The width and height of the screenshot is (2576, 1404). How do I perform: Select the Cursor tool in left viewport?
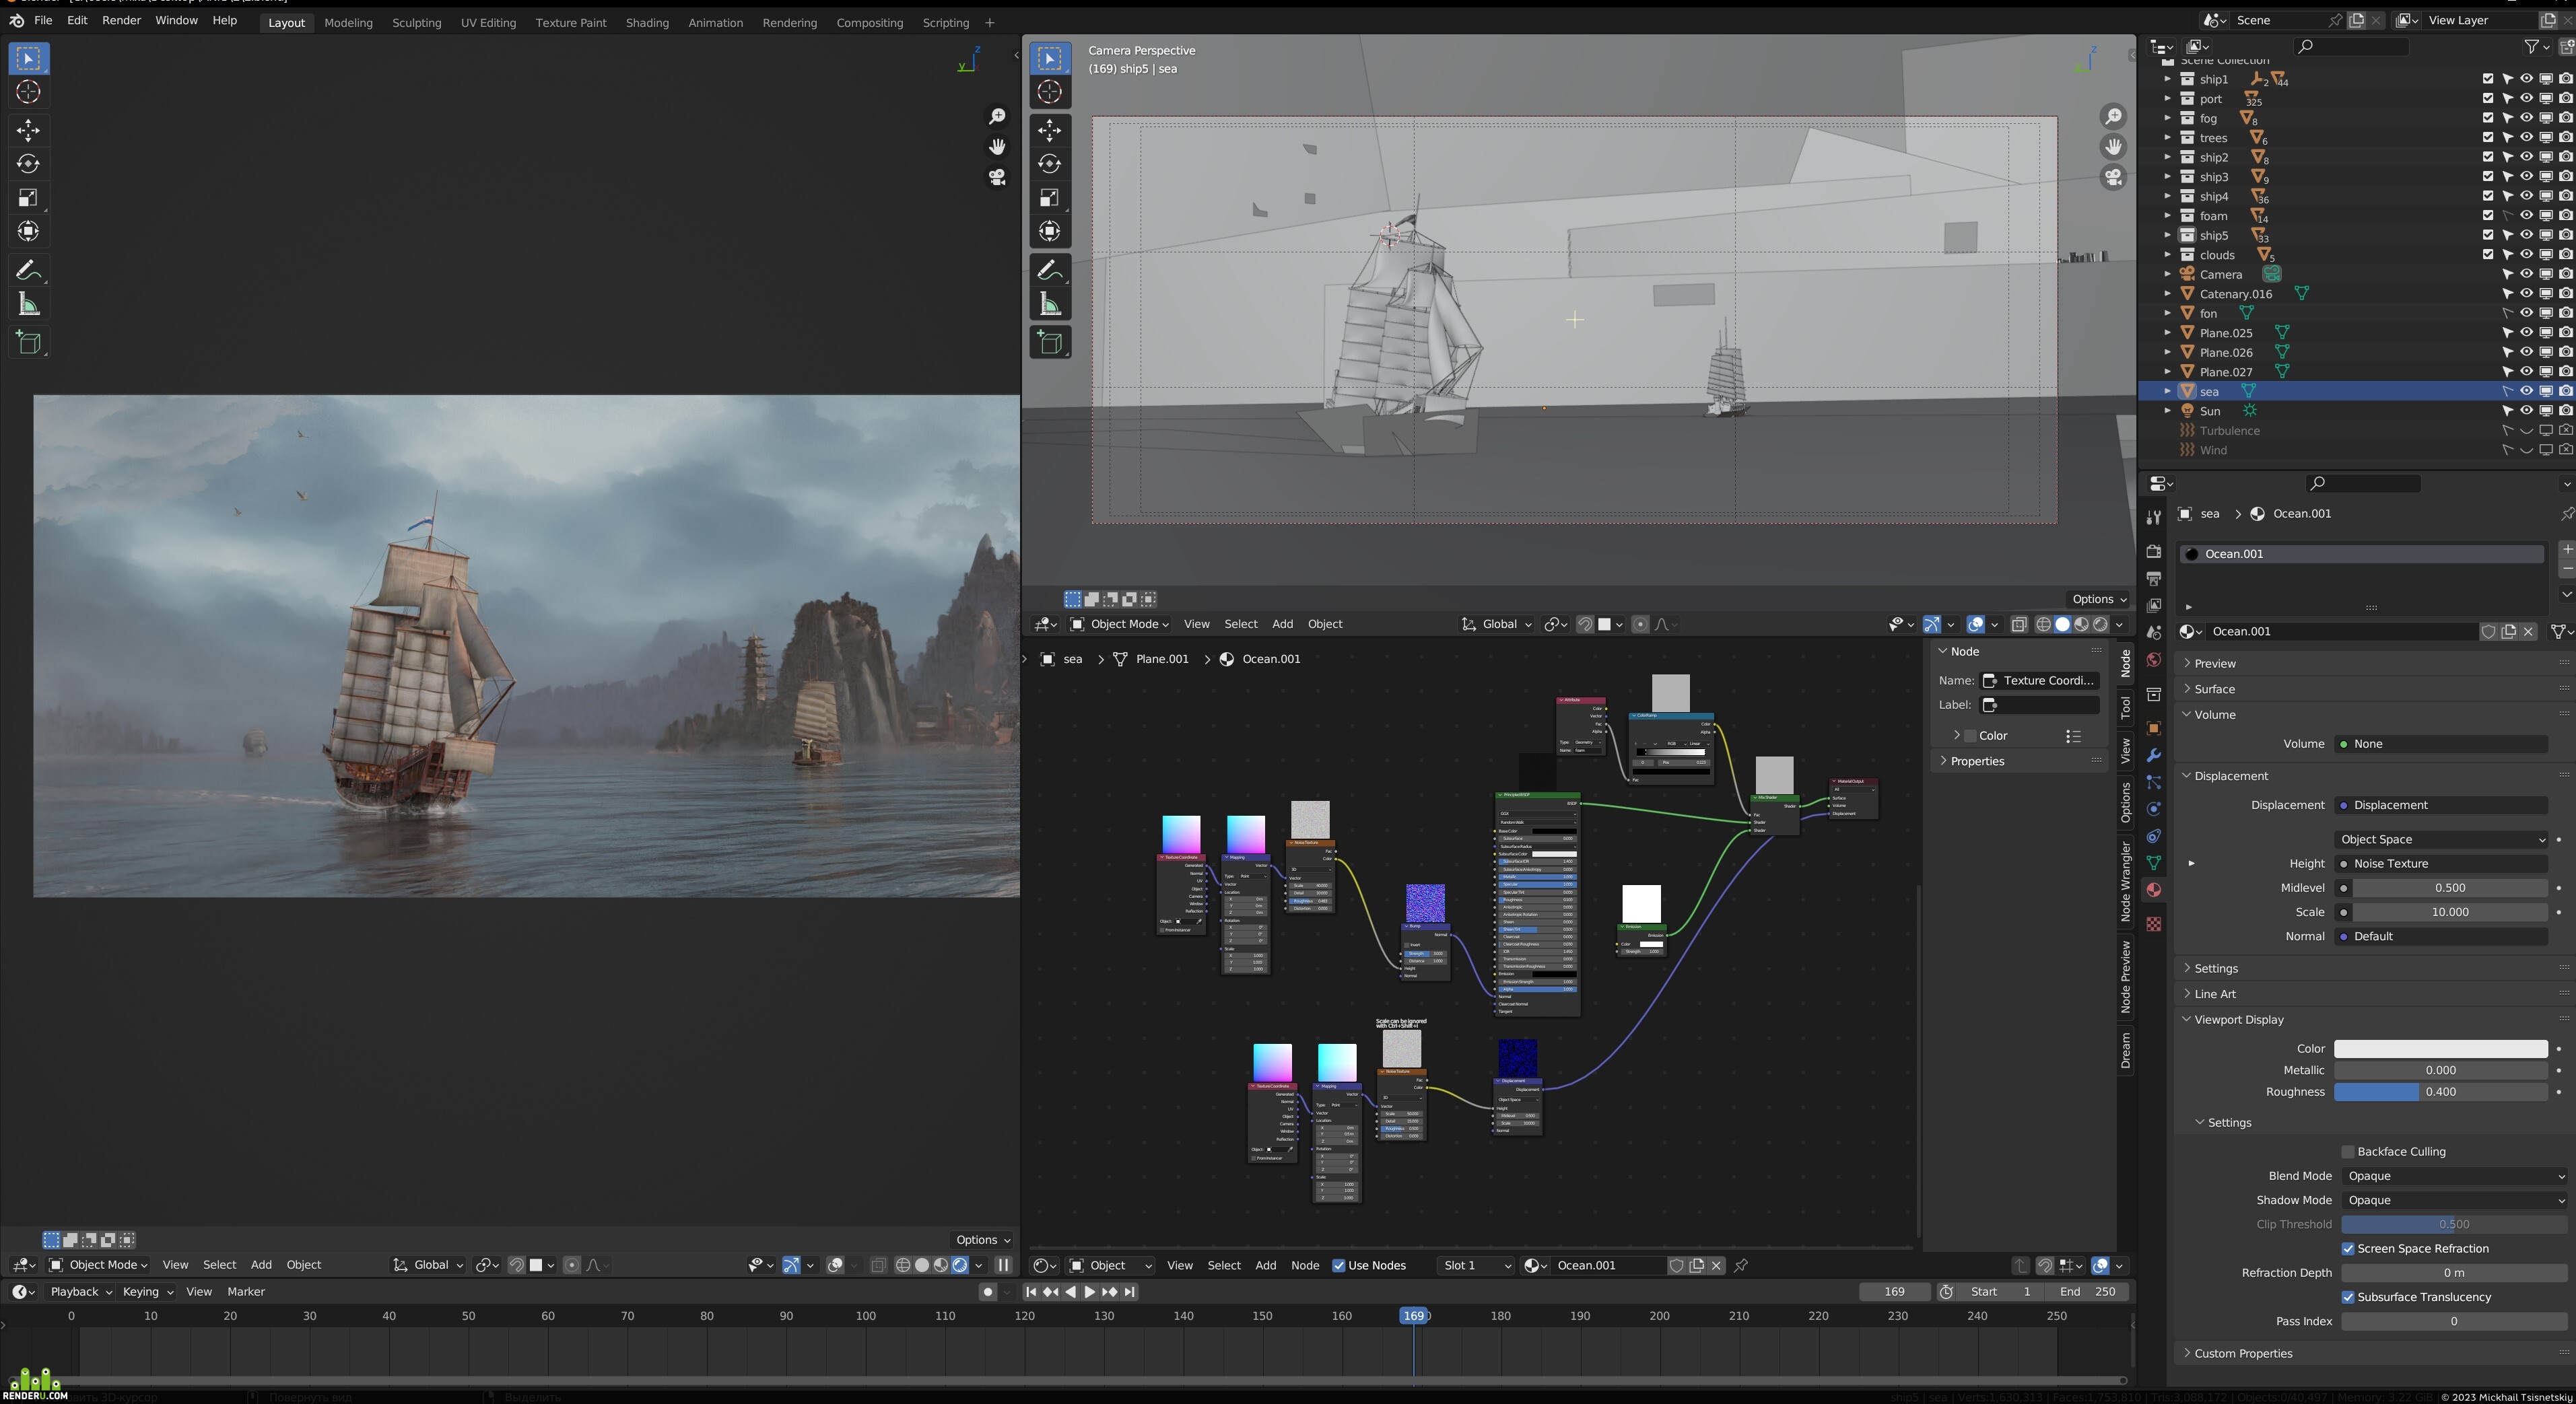28,92
